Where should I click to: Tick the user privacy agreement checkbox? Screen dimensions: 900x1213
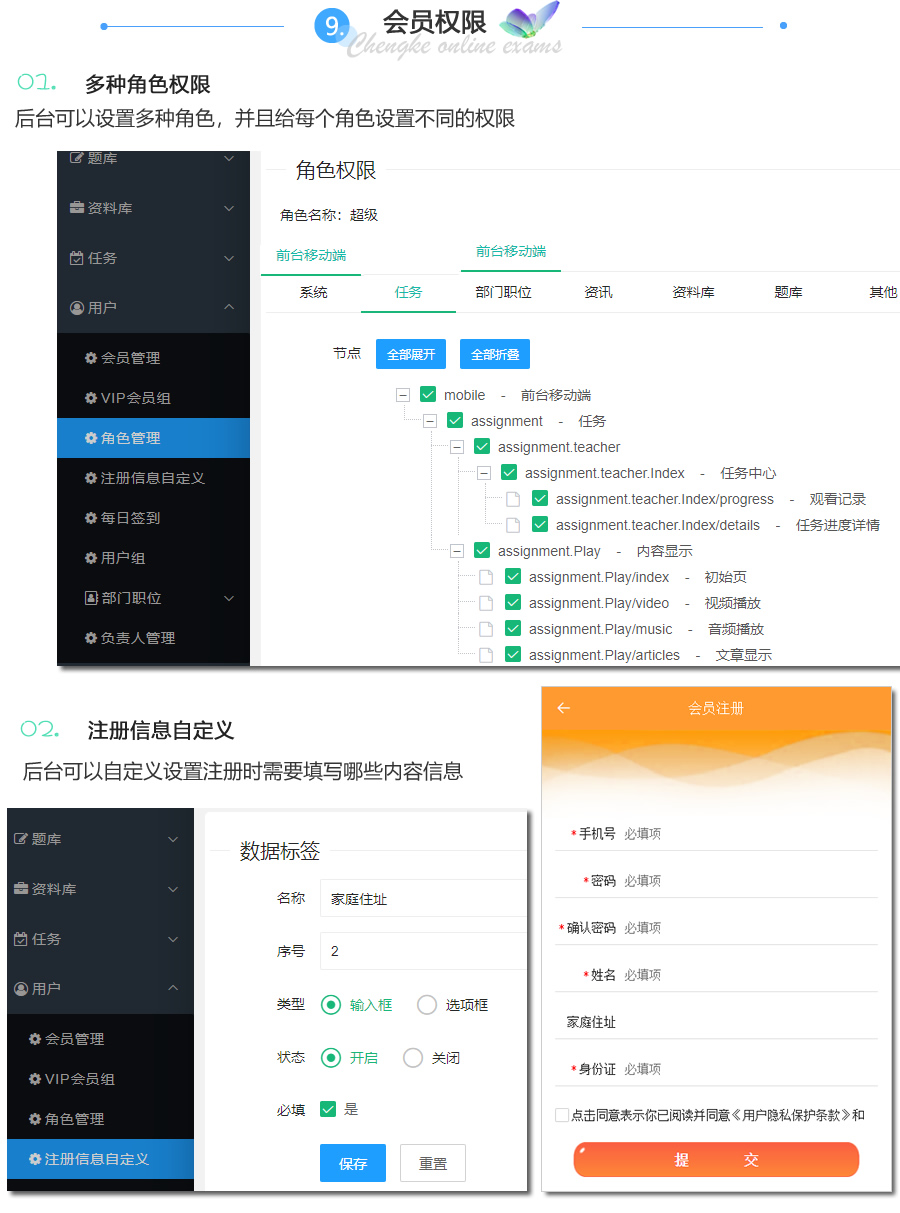tap(562, 1115)
